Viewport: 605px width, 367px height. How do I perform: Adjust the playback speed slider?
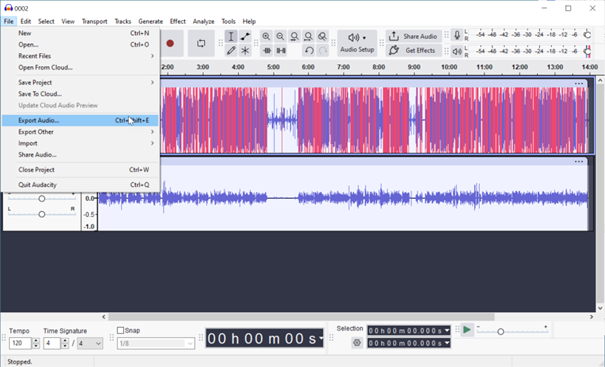tap(500, 331)
